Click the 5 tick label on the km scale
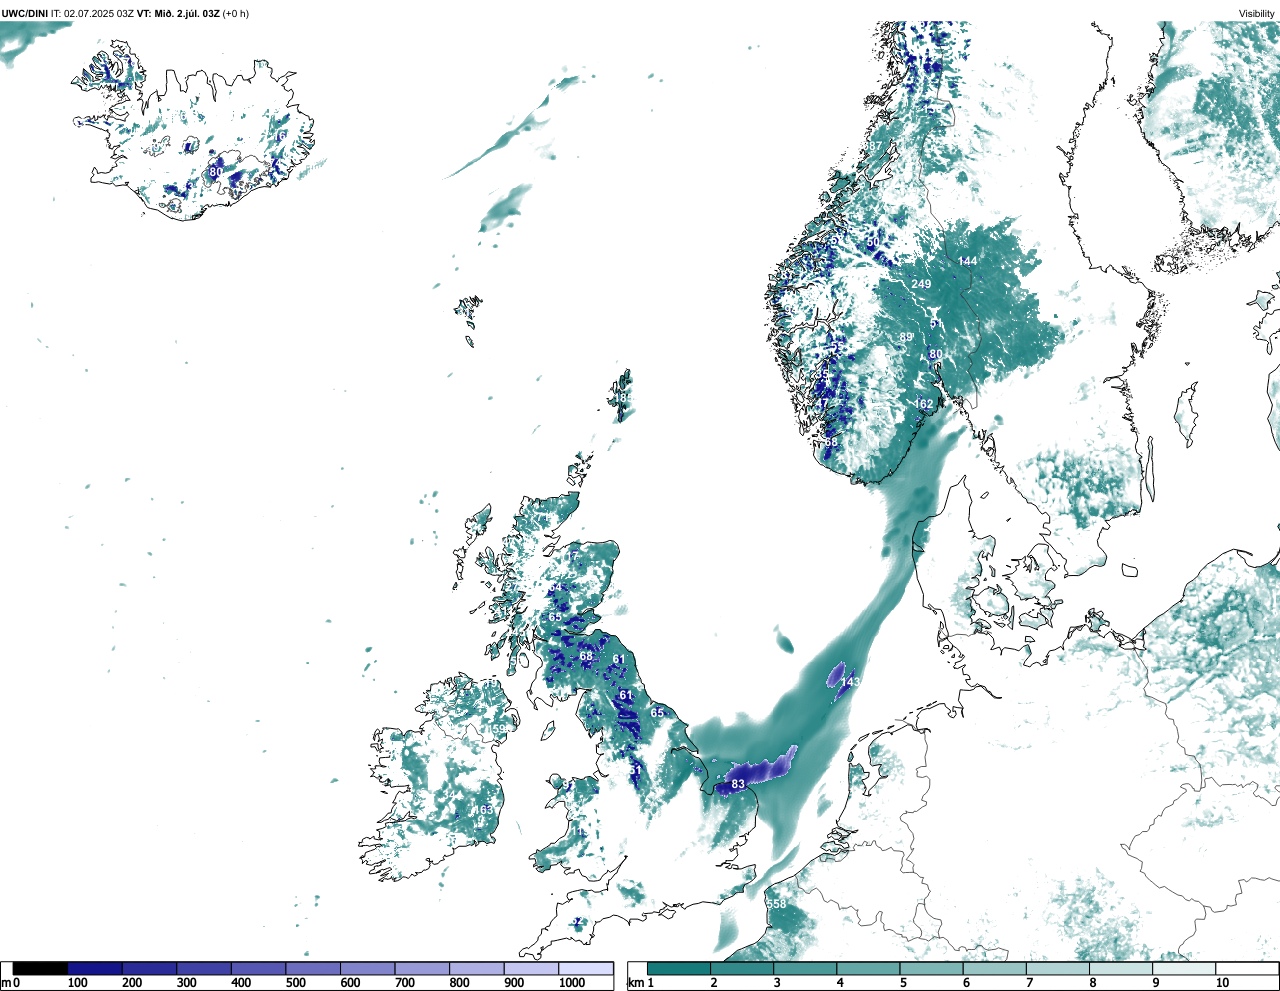Image resolution: width=1280 pixels, height=991 pixels. (902, 983)
